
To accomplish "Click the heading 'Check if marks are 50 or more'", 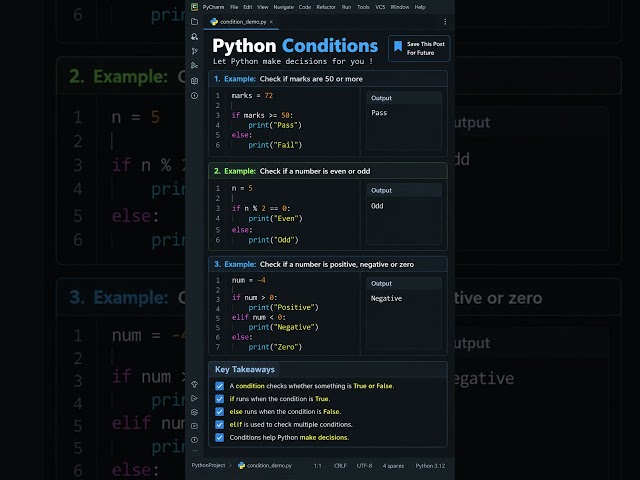I will (x=311, y=79).
